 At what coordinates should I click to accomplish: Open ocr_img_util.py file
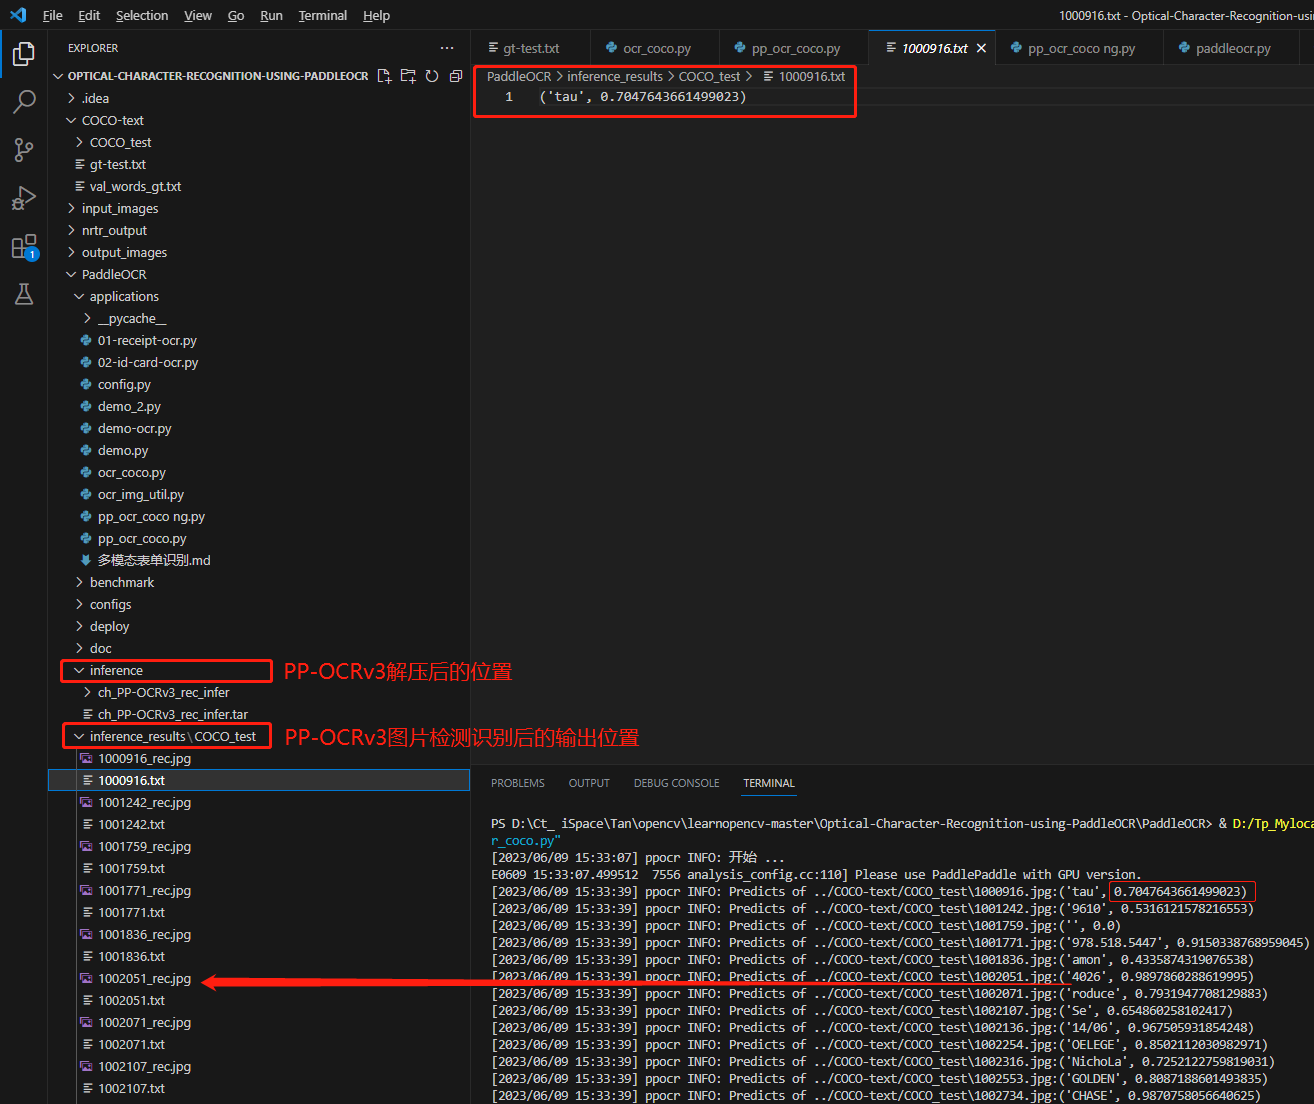[x=259, y=494]
